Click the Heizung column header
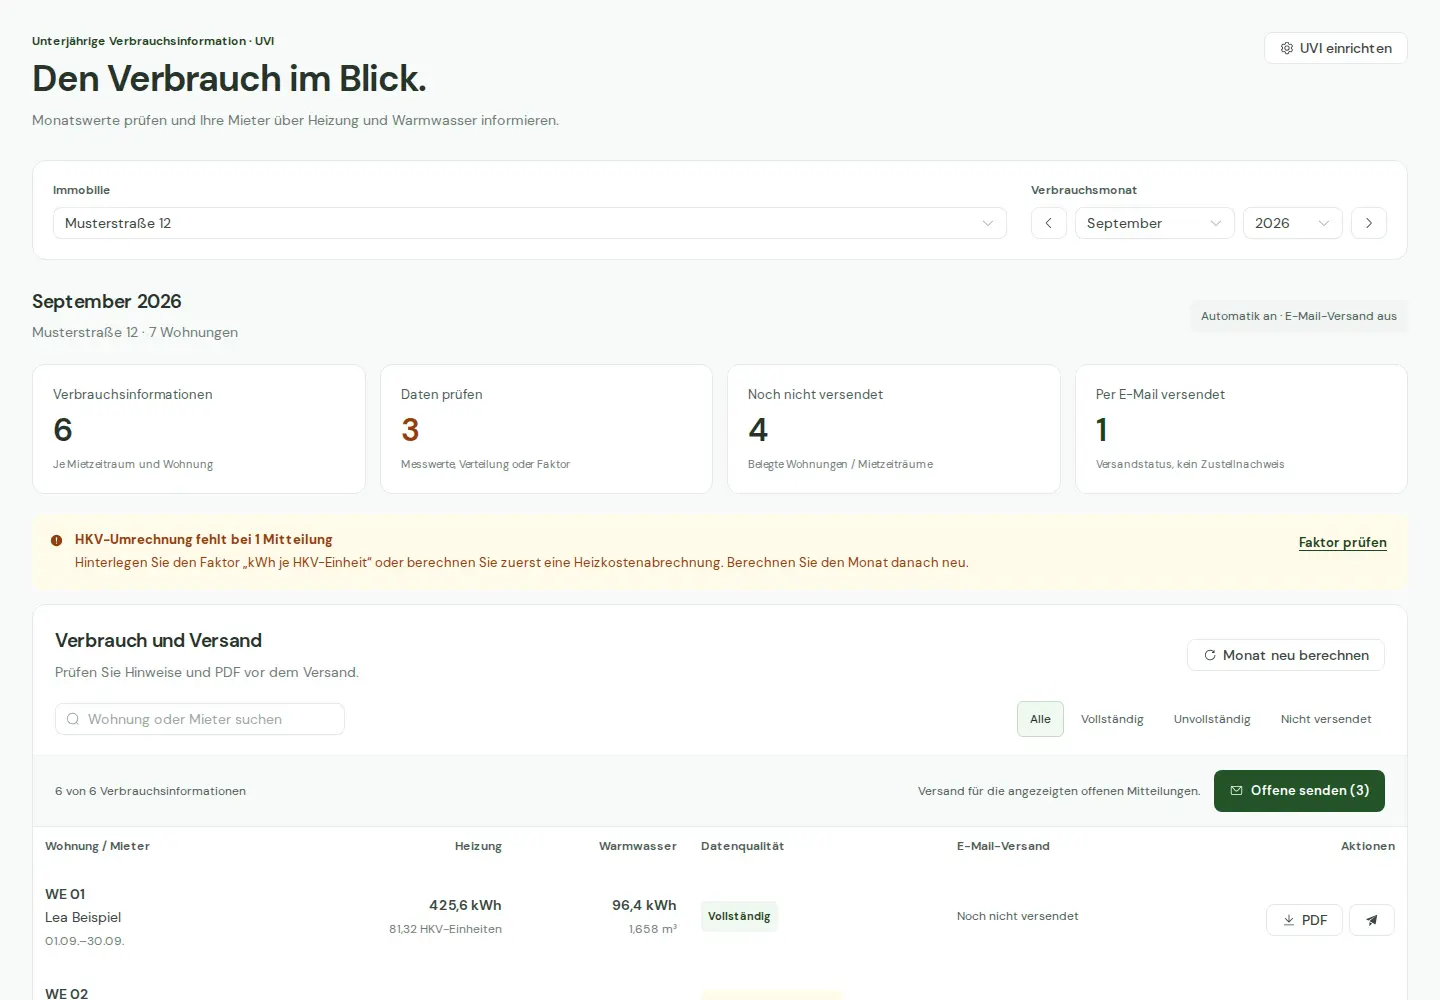Image resolution: width=1440 pixels, height=1000 pixels. pos(478,846)
